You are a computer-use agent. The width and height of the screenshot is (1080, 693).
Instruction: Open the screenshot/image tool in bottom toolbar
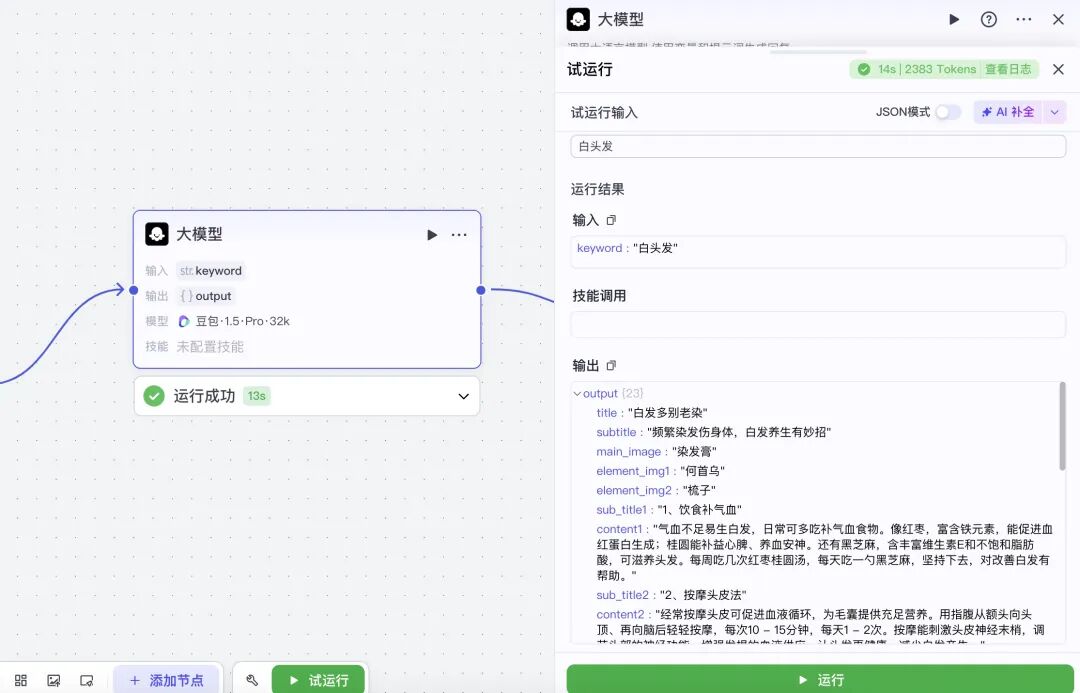point(53,679)
